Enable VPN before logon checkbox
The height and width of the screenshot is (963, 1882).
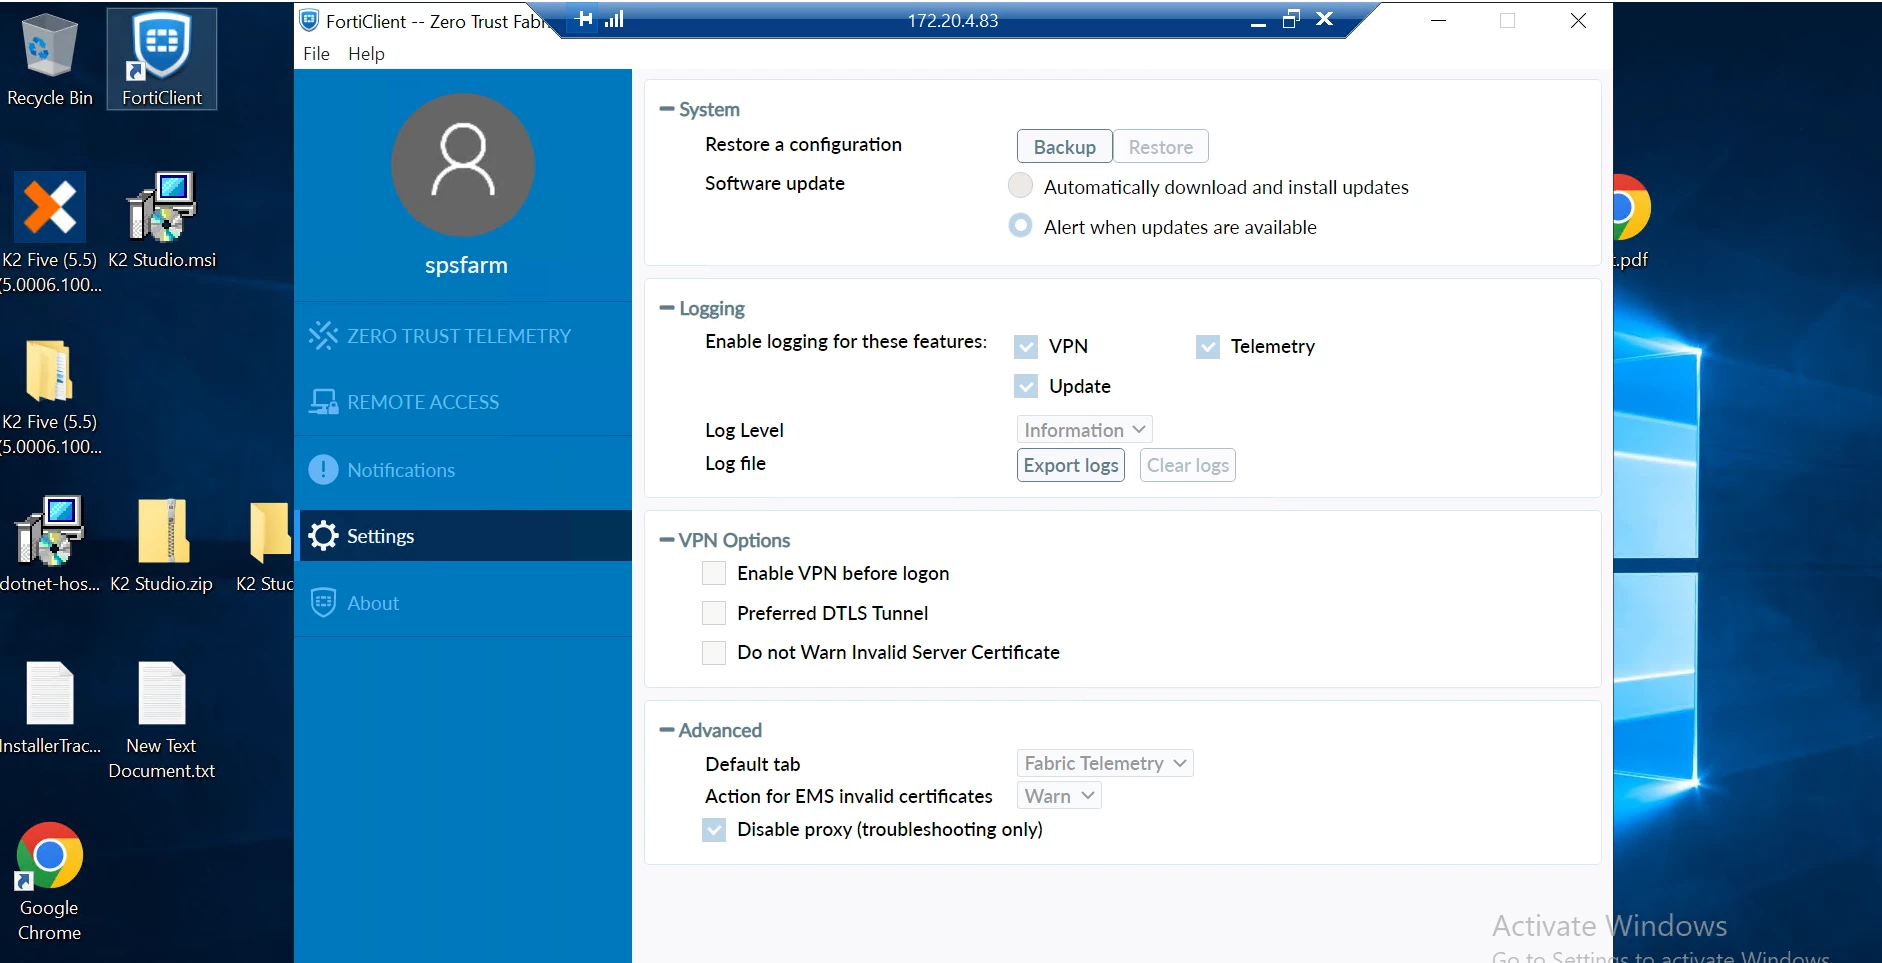714,573
